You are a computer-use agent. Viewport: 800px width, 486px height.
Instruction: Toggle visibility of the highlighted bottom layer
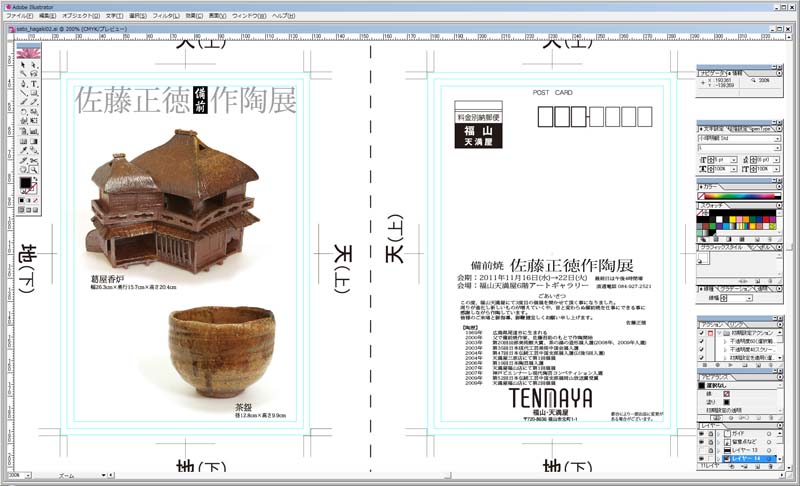(x=702, y=458)
